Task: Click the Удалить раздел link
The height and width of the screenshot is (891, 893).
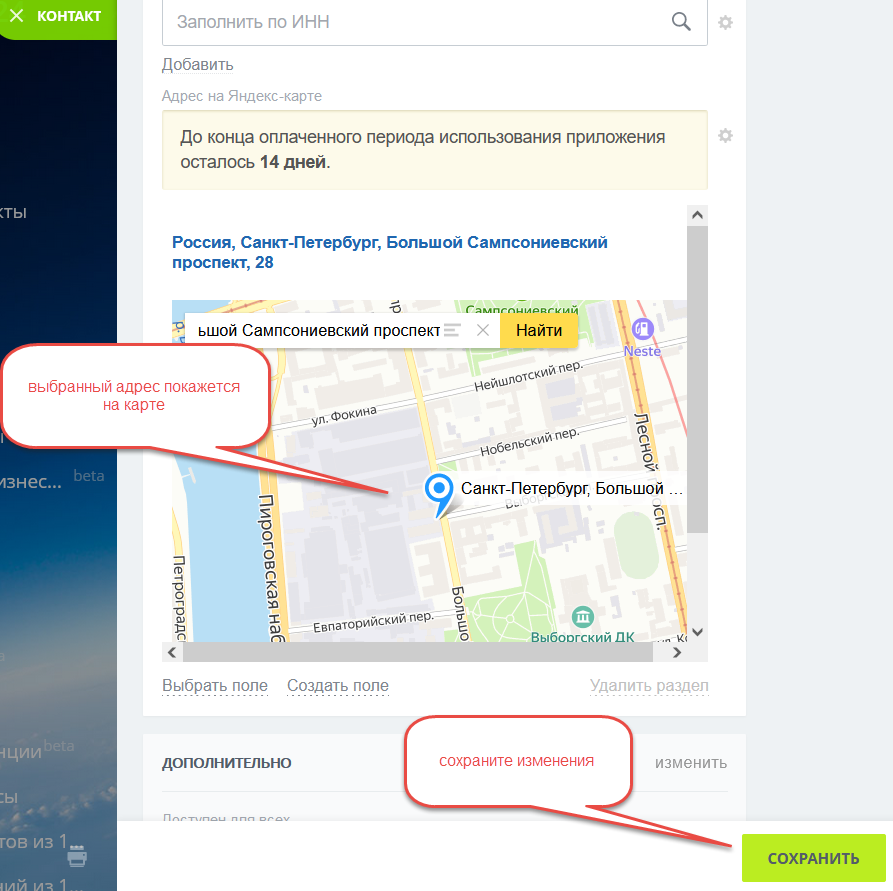Action: point(649,685)
